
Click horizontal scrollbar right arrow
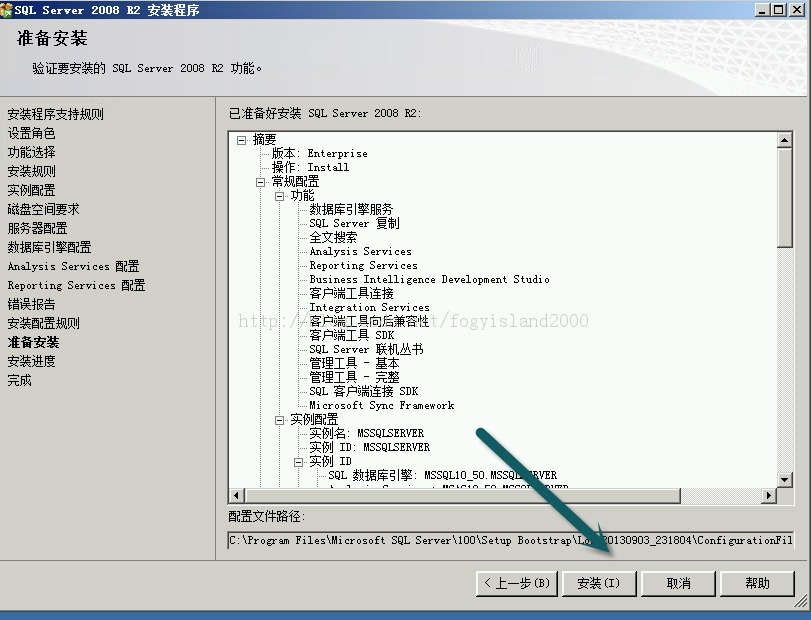[769, 495]
